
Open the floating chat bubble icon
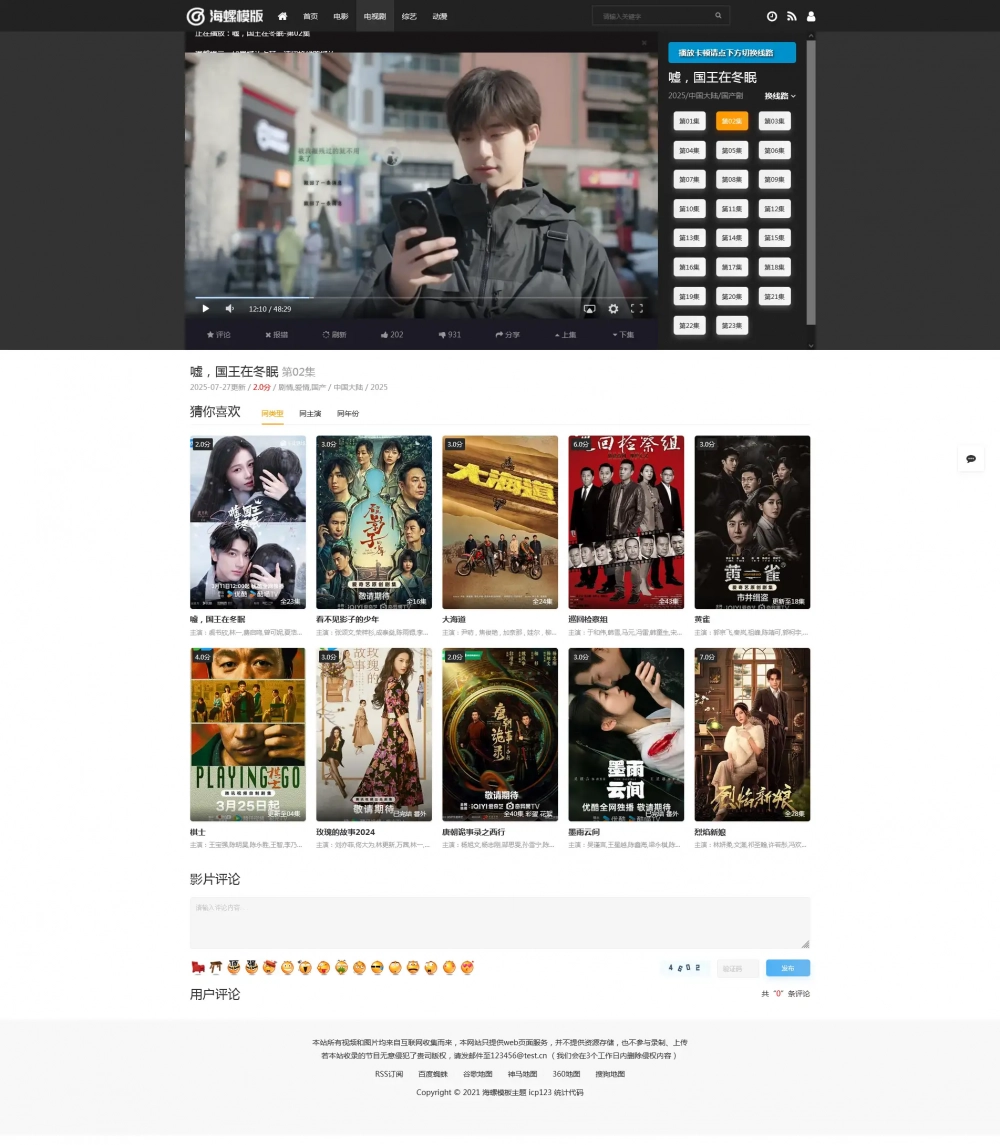point(970,458)
